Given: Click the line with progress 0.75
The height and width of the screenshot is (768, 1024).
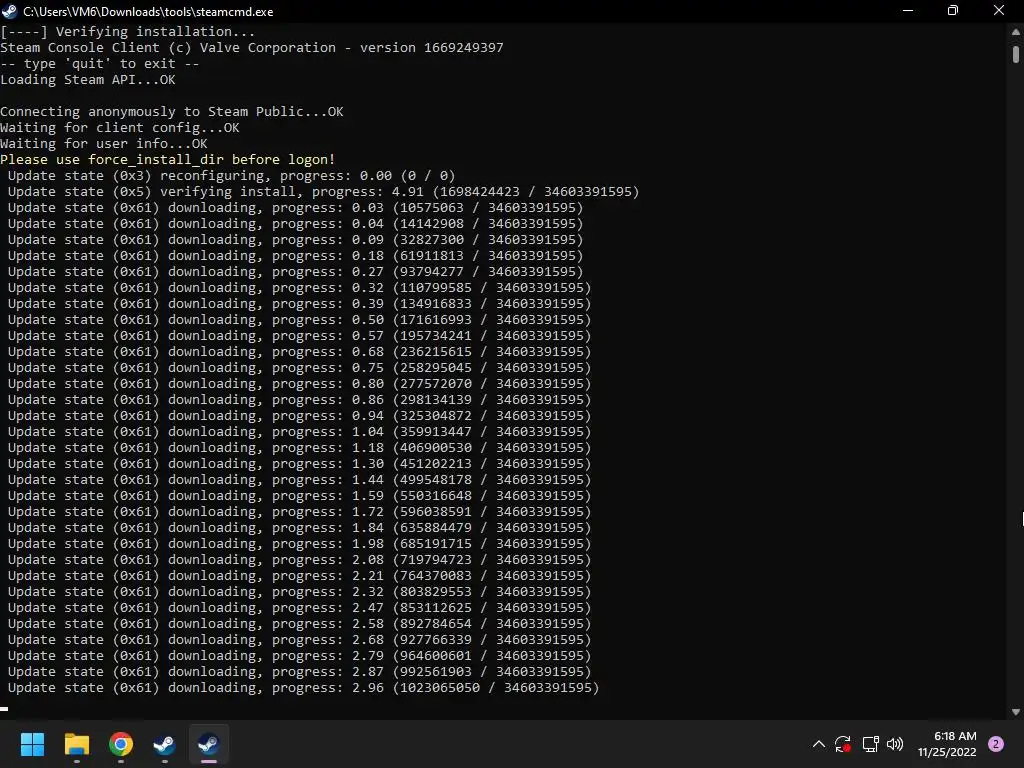Looking at the screenshot, I should click(x=299, y=368).
